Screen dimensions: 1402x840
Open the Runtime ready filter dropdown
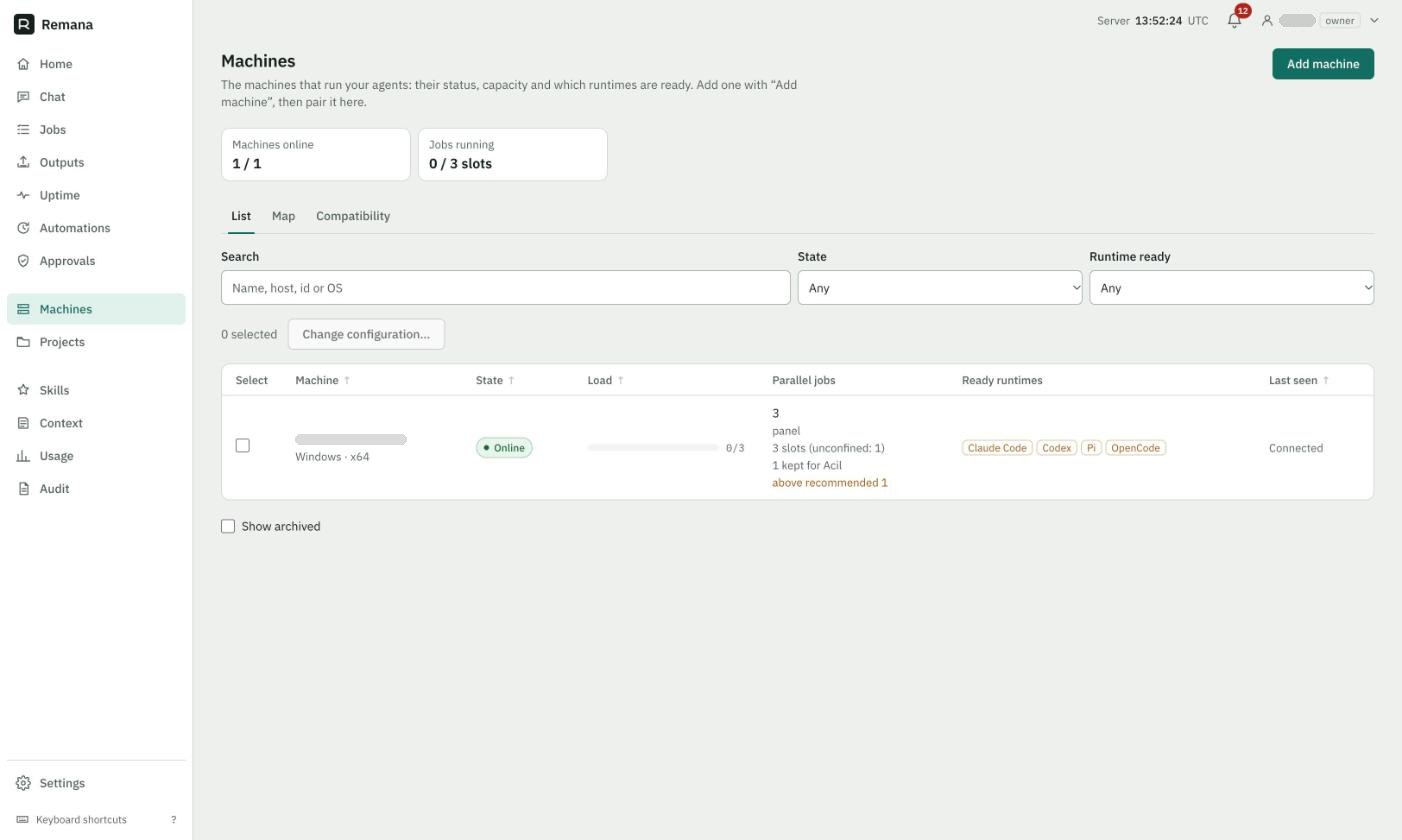click(1232, 288)
